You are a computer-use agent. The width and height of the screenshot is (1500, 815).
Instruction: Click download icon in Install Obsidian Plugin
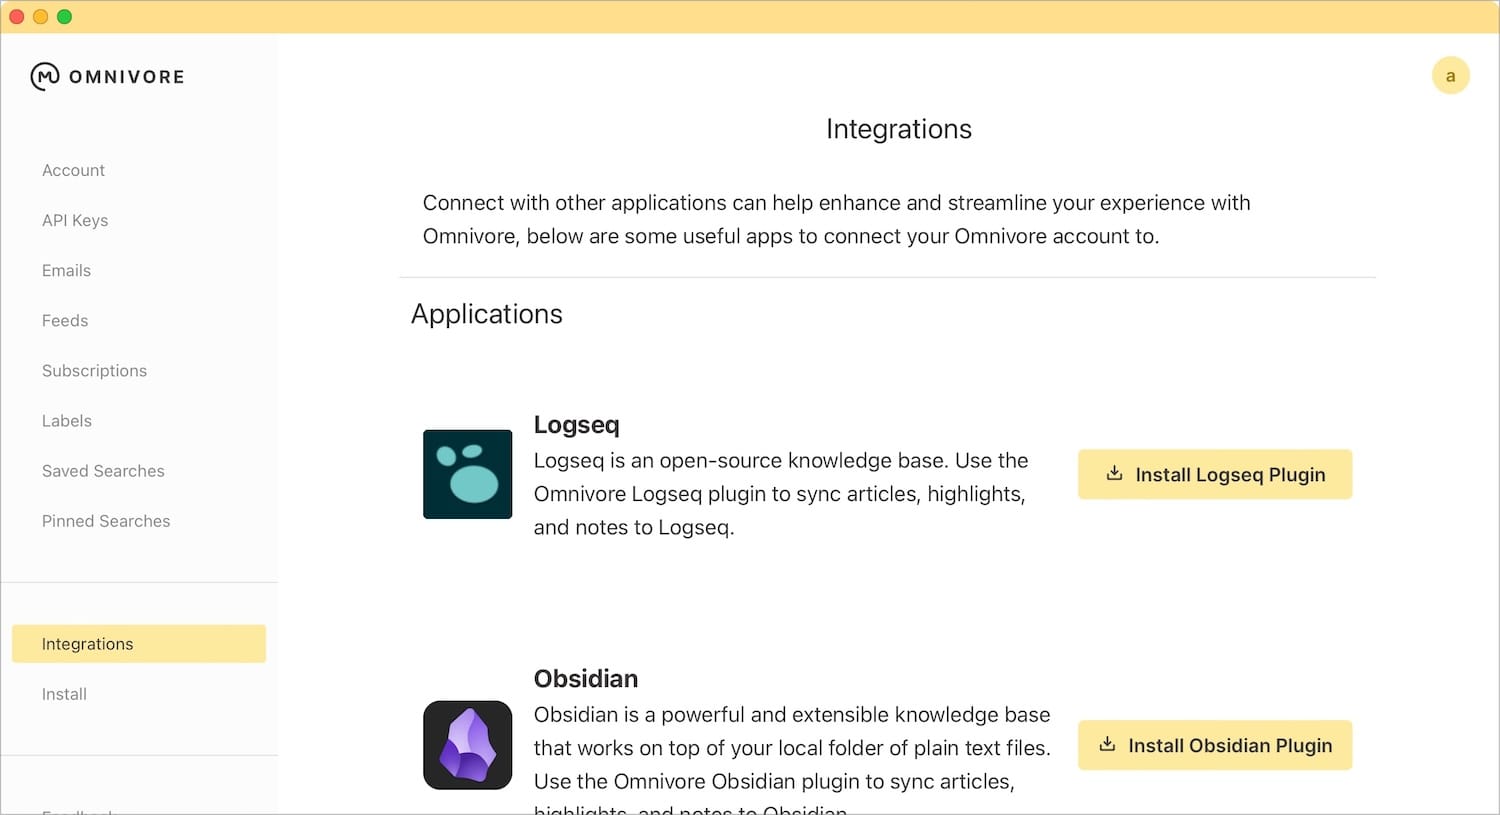click(x=1107, y=745)
